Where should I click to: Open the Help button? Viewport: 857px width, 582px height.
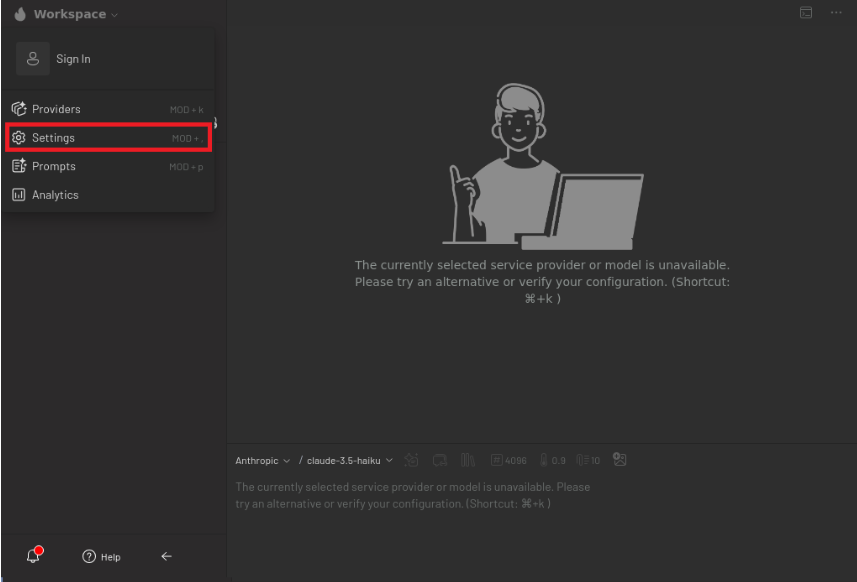[x=101, y=557]
